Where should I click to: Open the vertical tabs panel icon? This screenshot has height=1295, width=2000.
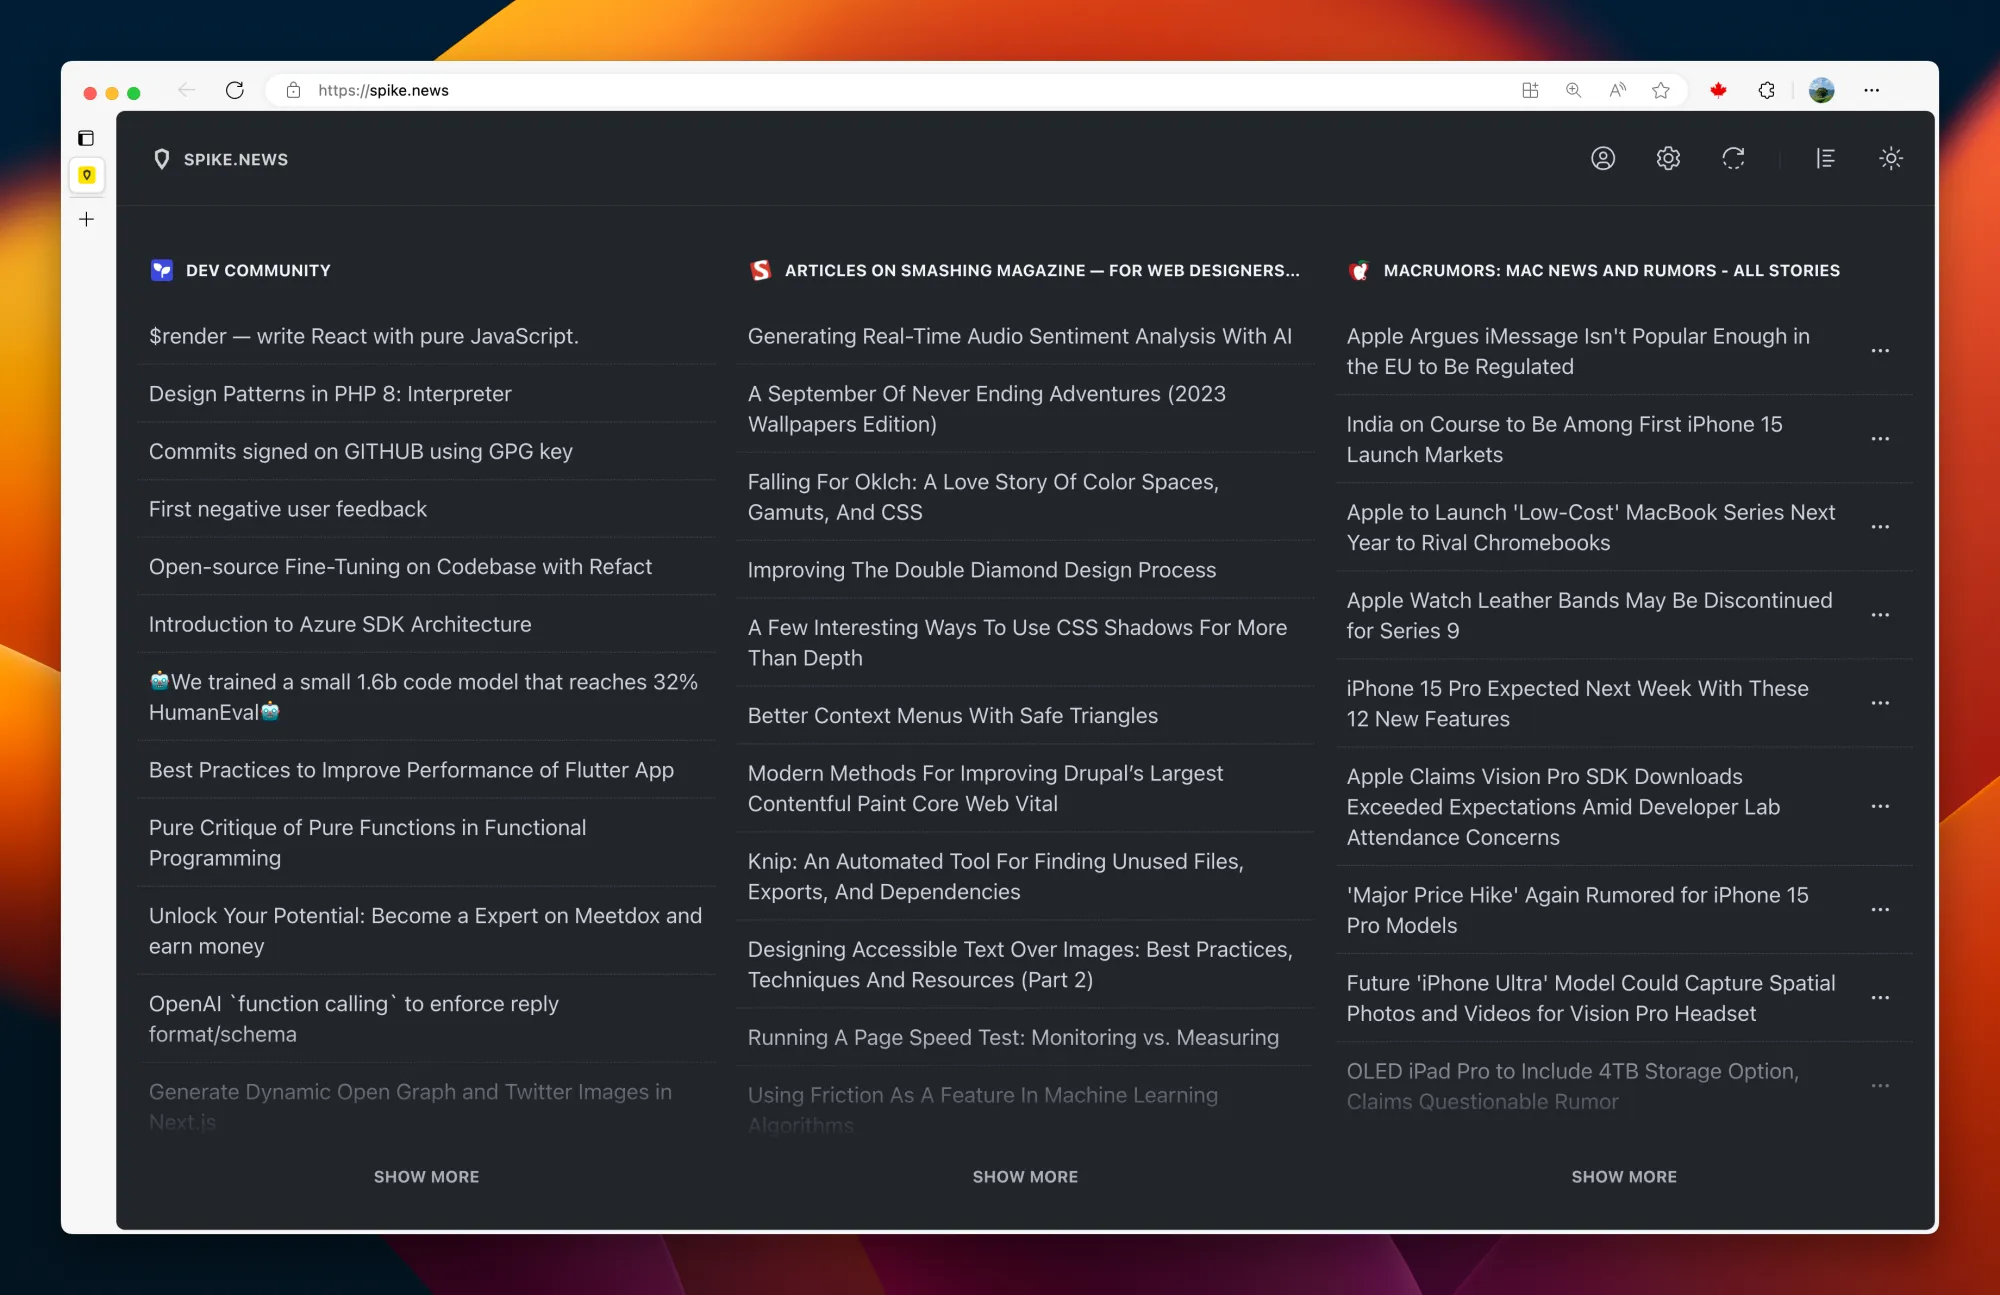86,138
